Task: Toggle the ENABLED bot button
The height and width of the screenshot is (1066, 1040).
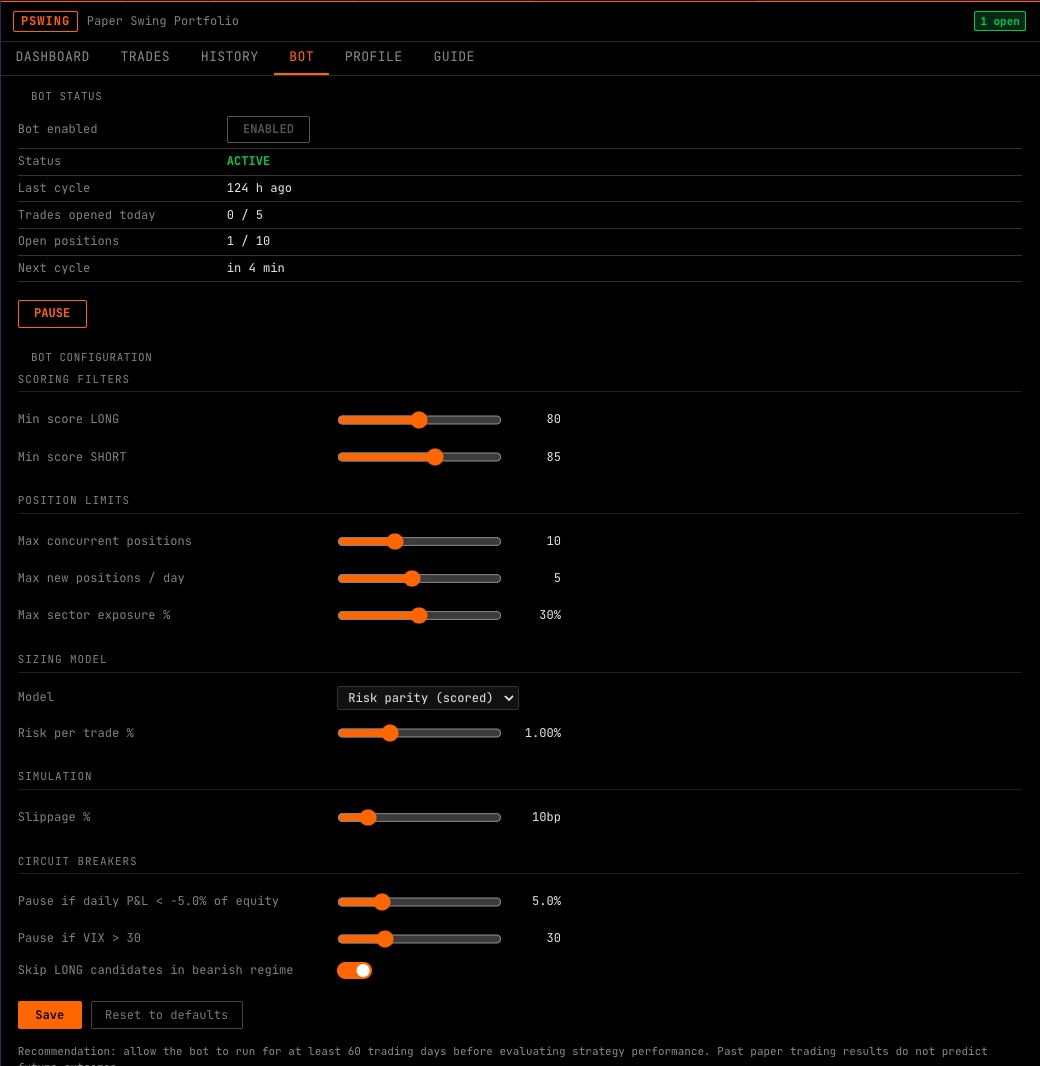Action: point(268,129)
